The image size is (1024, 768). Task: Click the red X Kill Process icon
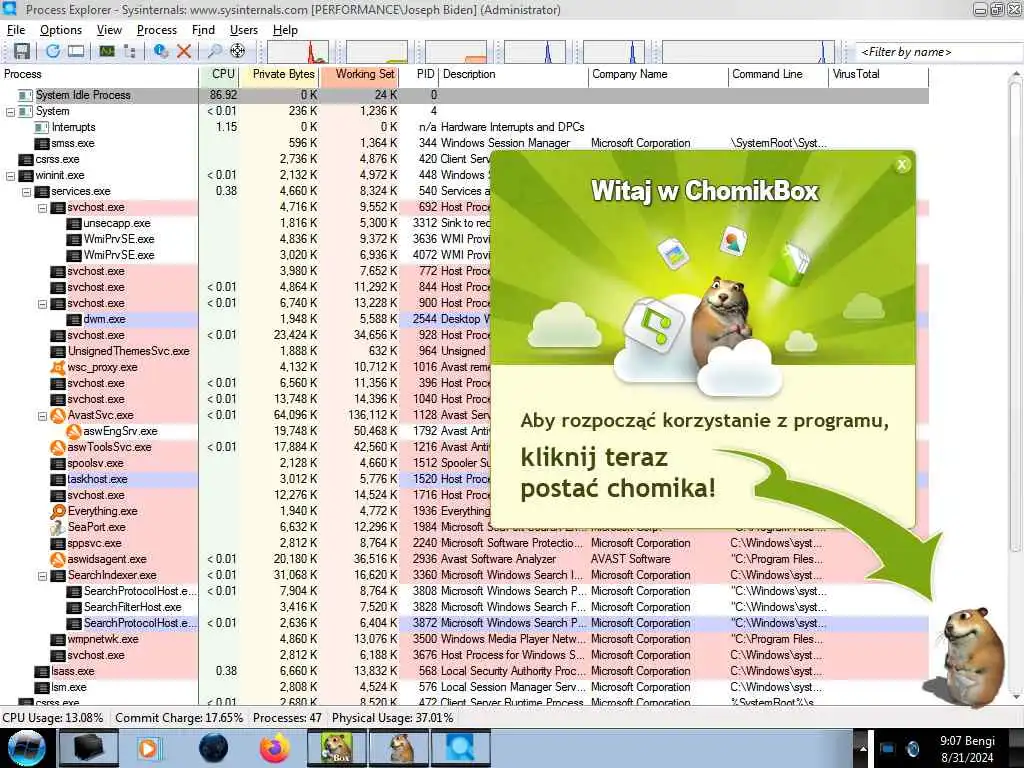click(184, 51)
